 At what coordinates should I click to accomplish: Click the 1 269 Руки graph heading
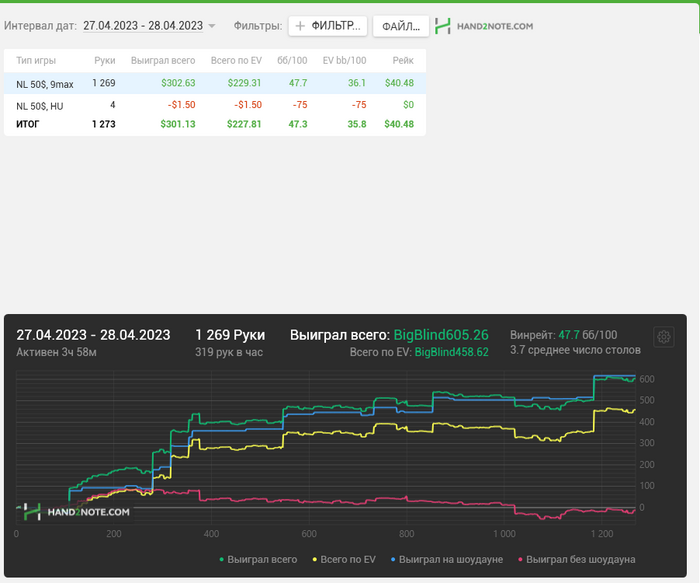pos(230,335)
